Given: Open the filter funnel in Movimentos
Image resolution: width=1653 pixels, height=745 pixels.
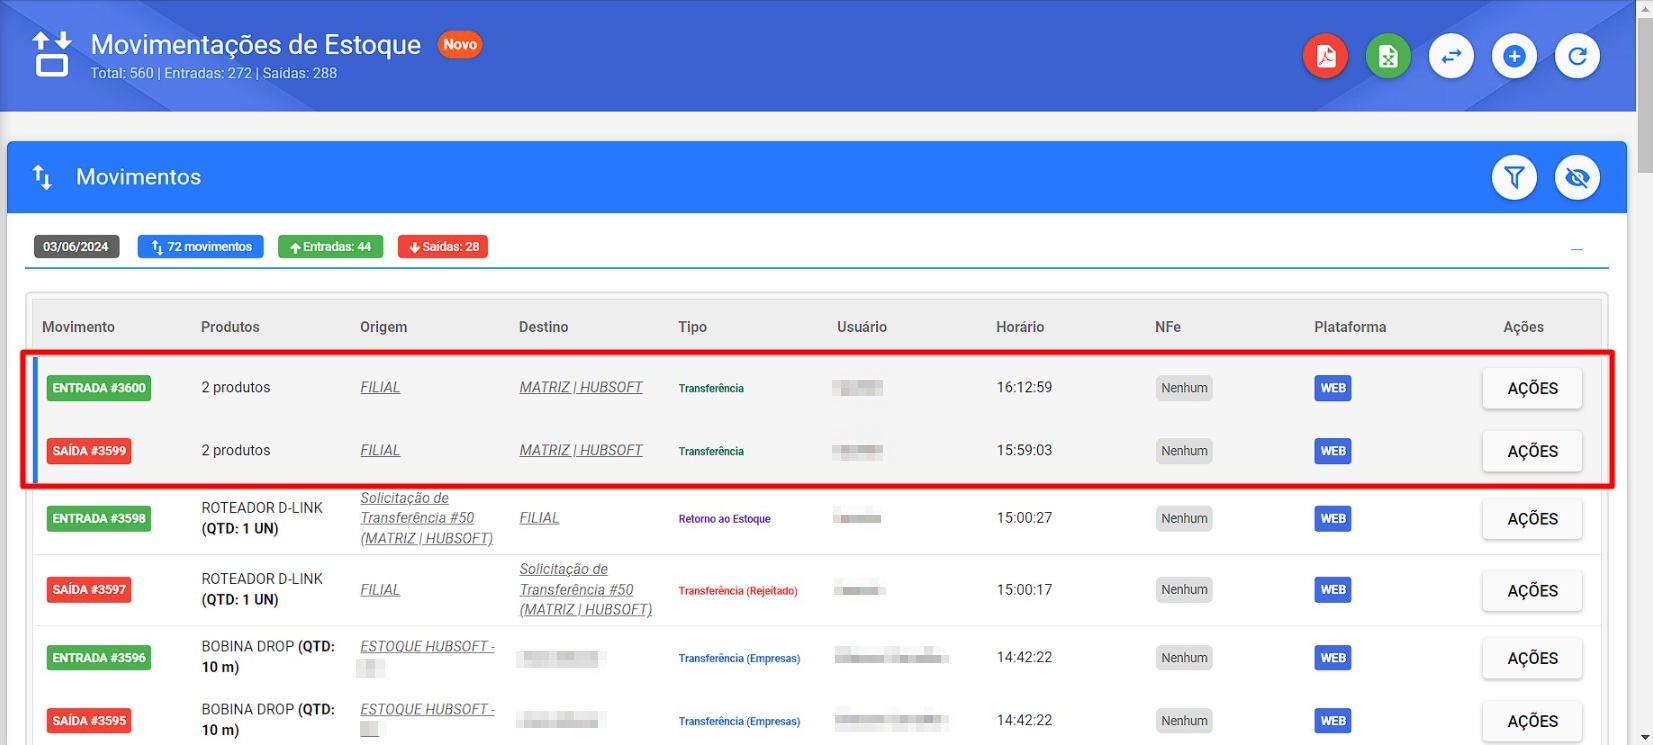Looking at the screenshot, I should coord(1514,177).
